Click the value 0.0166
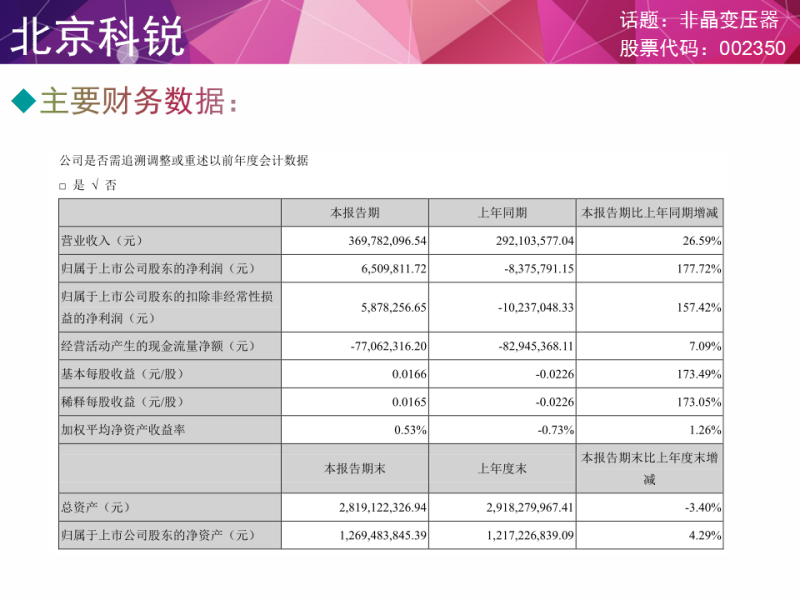This screenshot has width=800, height=600. [409, 374]
